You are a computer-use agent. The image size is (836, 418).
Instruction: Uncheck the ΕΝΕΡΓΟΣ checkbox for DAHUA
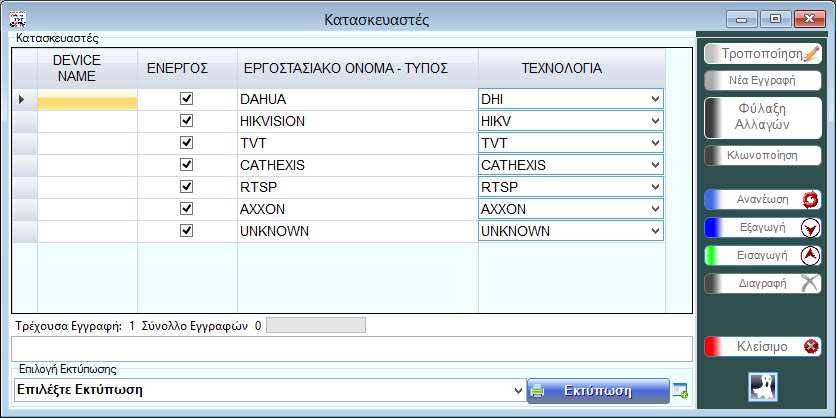[186, 99]
